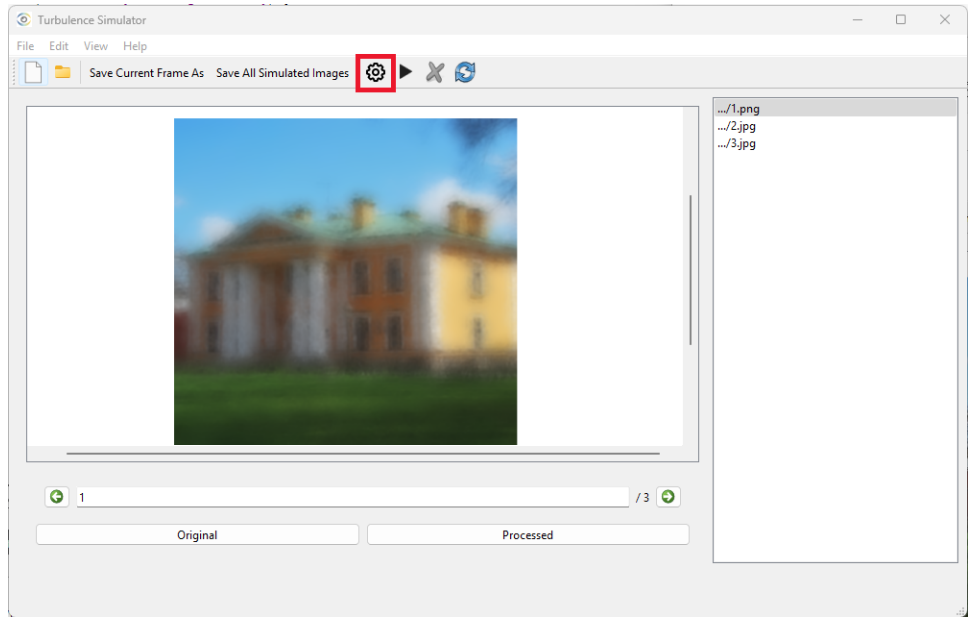Open the File menu
This screenshot has height=620, width=975.
[x=25, y=46]
